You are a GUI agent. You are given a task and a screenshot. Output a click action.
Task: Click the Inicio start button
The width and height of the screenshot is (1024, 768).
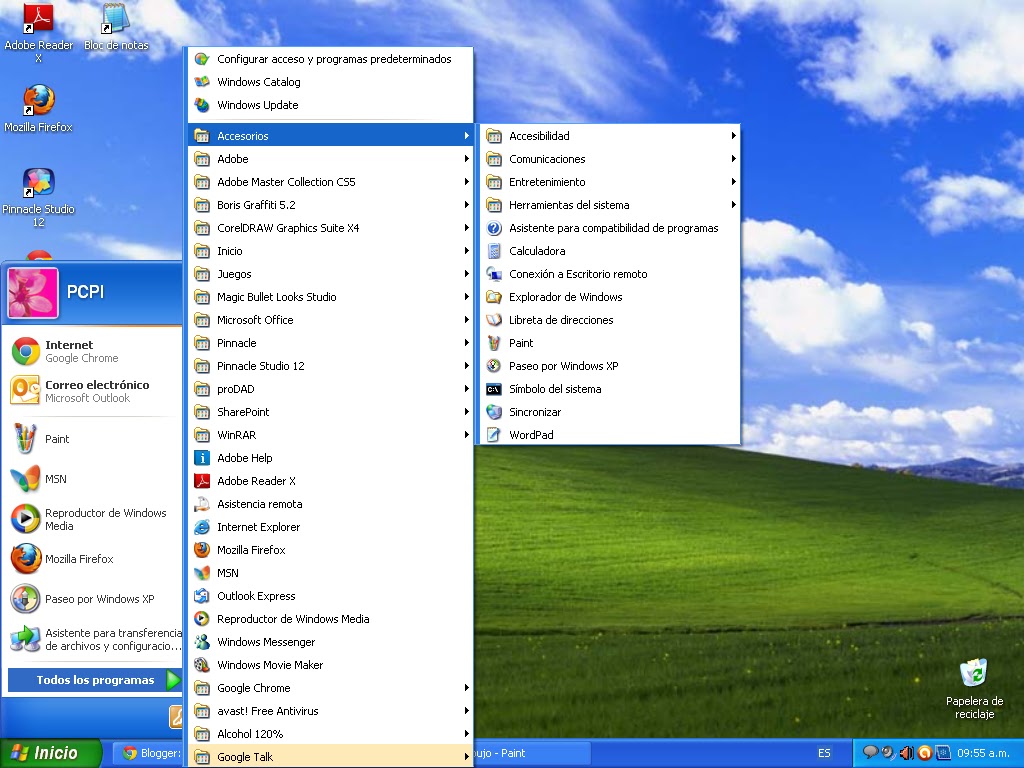pos(50,753)
